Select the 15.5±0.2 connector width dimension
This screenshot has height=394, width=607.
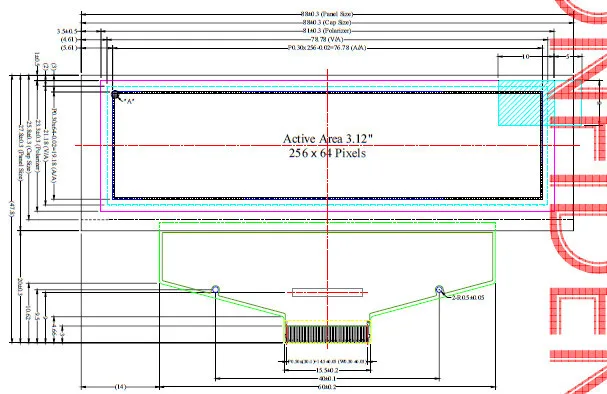click(328, 370)
